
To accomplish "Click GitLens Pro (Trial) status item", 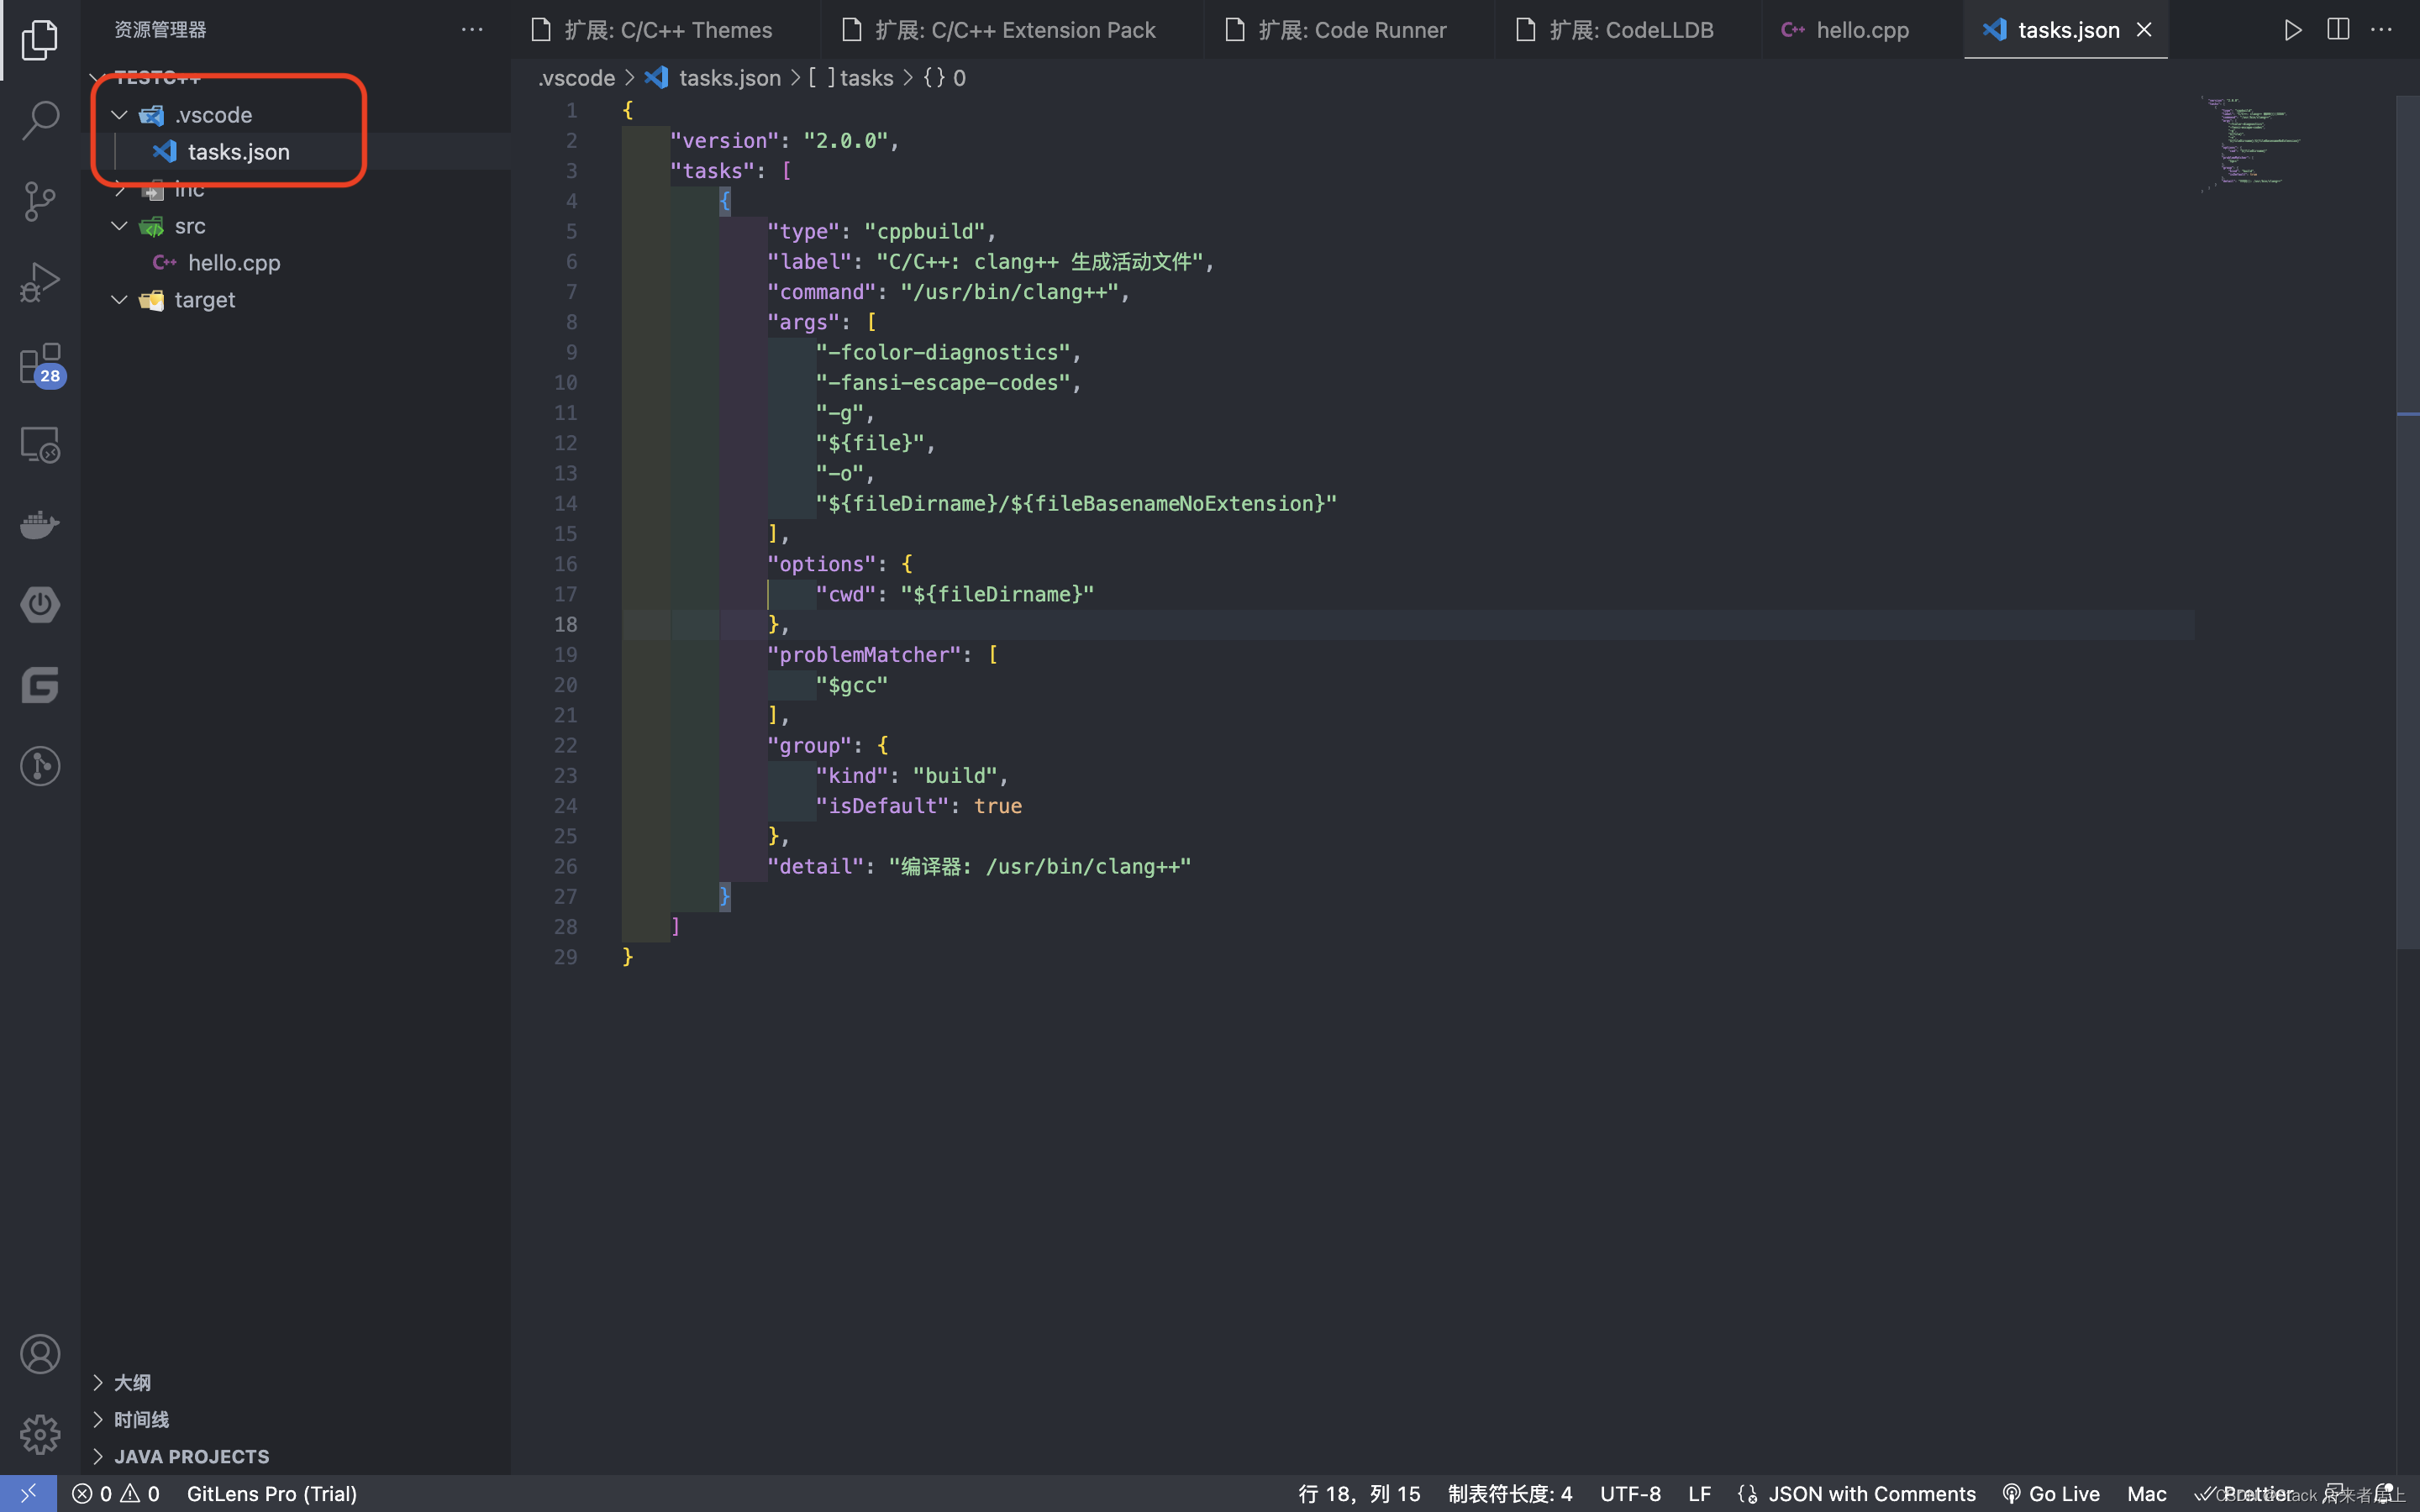I will pos(272,1494).
